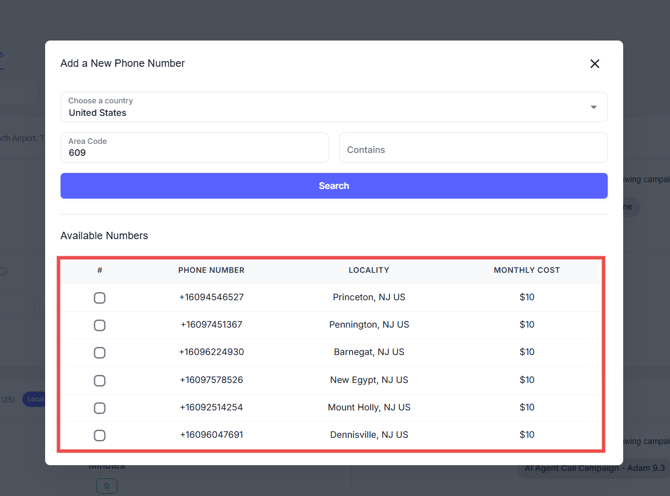Close the Add a New Phone Number dialog
This screenshot has width=670, height=496.
594,64
